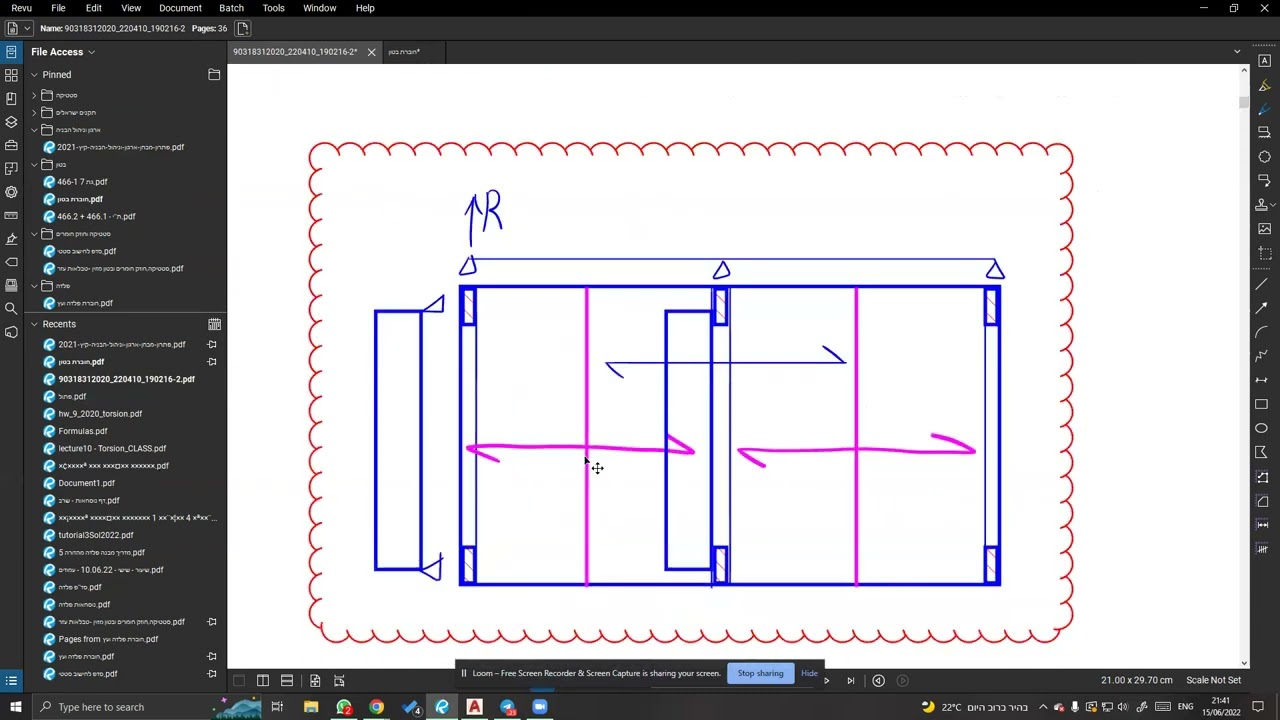Collapse the Pinned section

tap(34, 75)
